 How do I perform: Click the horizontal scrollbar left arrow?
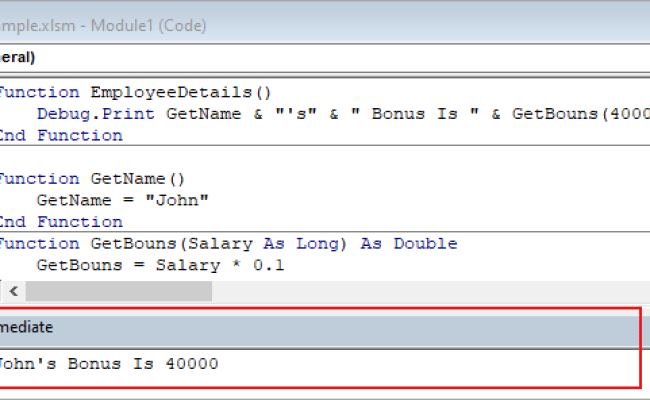14,291
